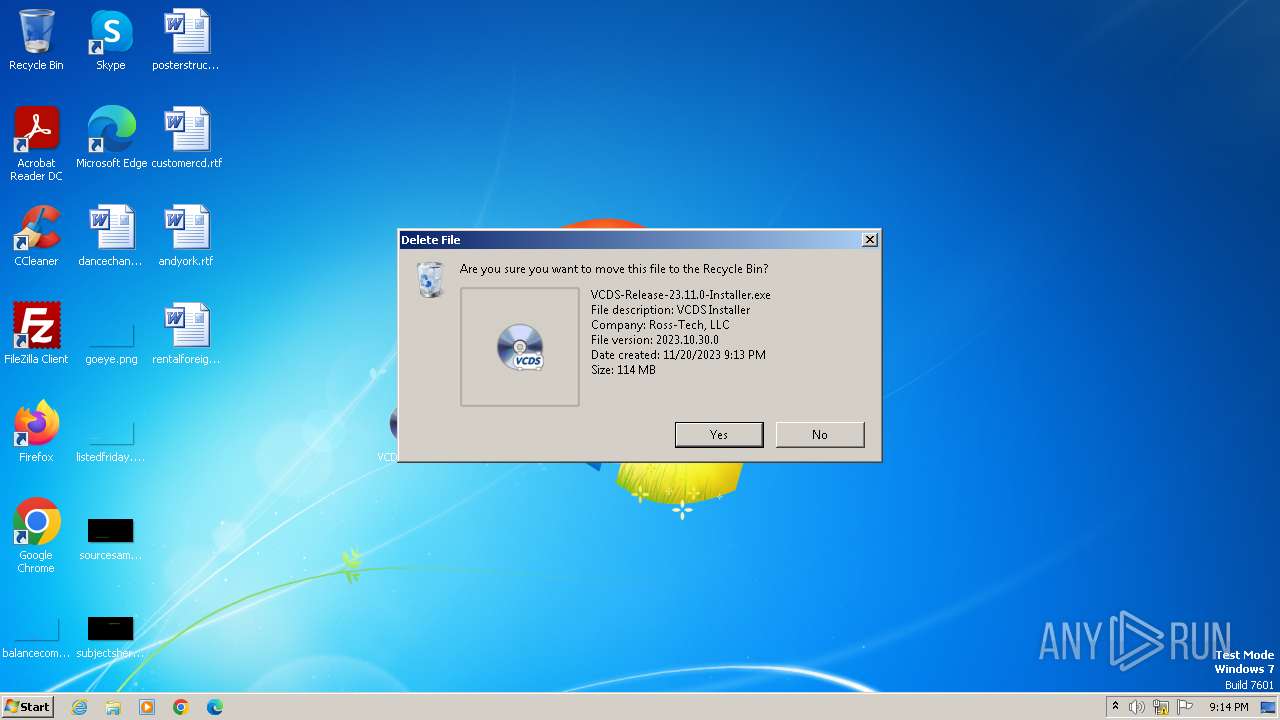Select the 'Company: Ross-Tech, LLC' line
This screenshot has height=720, width=1280.
[x=660, y=325]
